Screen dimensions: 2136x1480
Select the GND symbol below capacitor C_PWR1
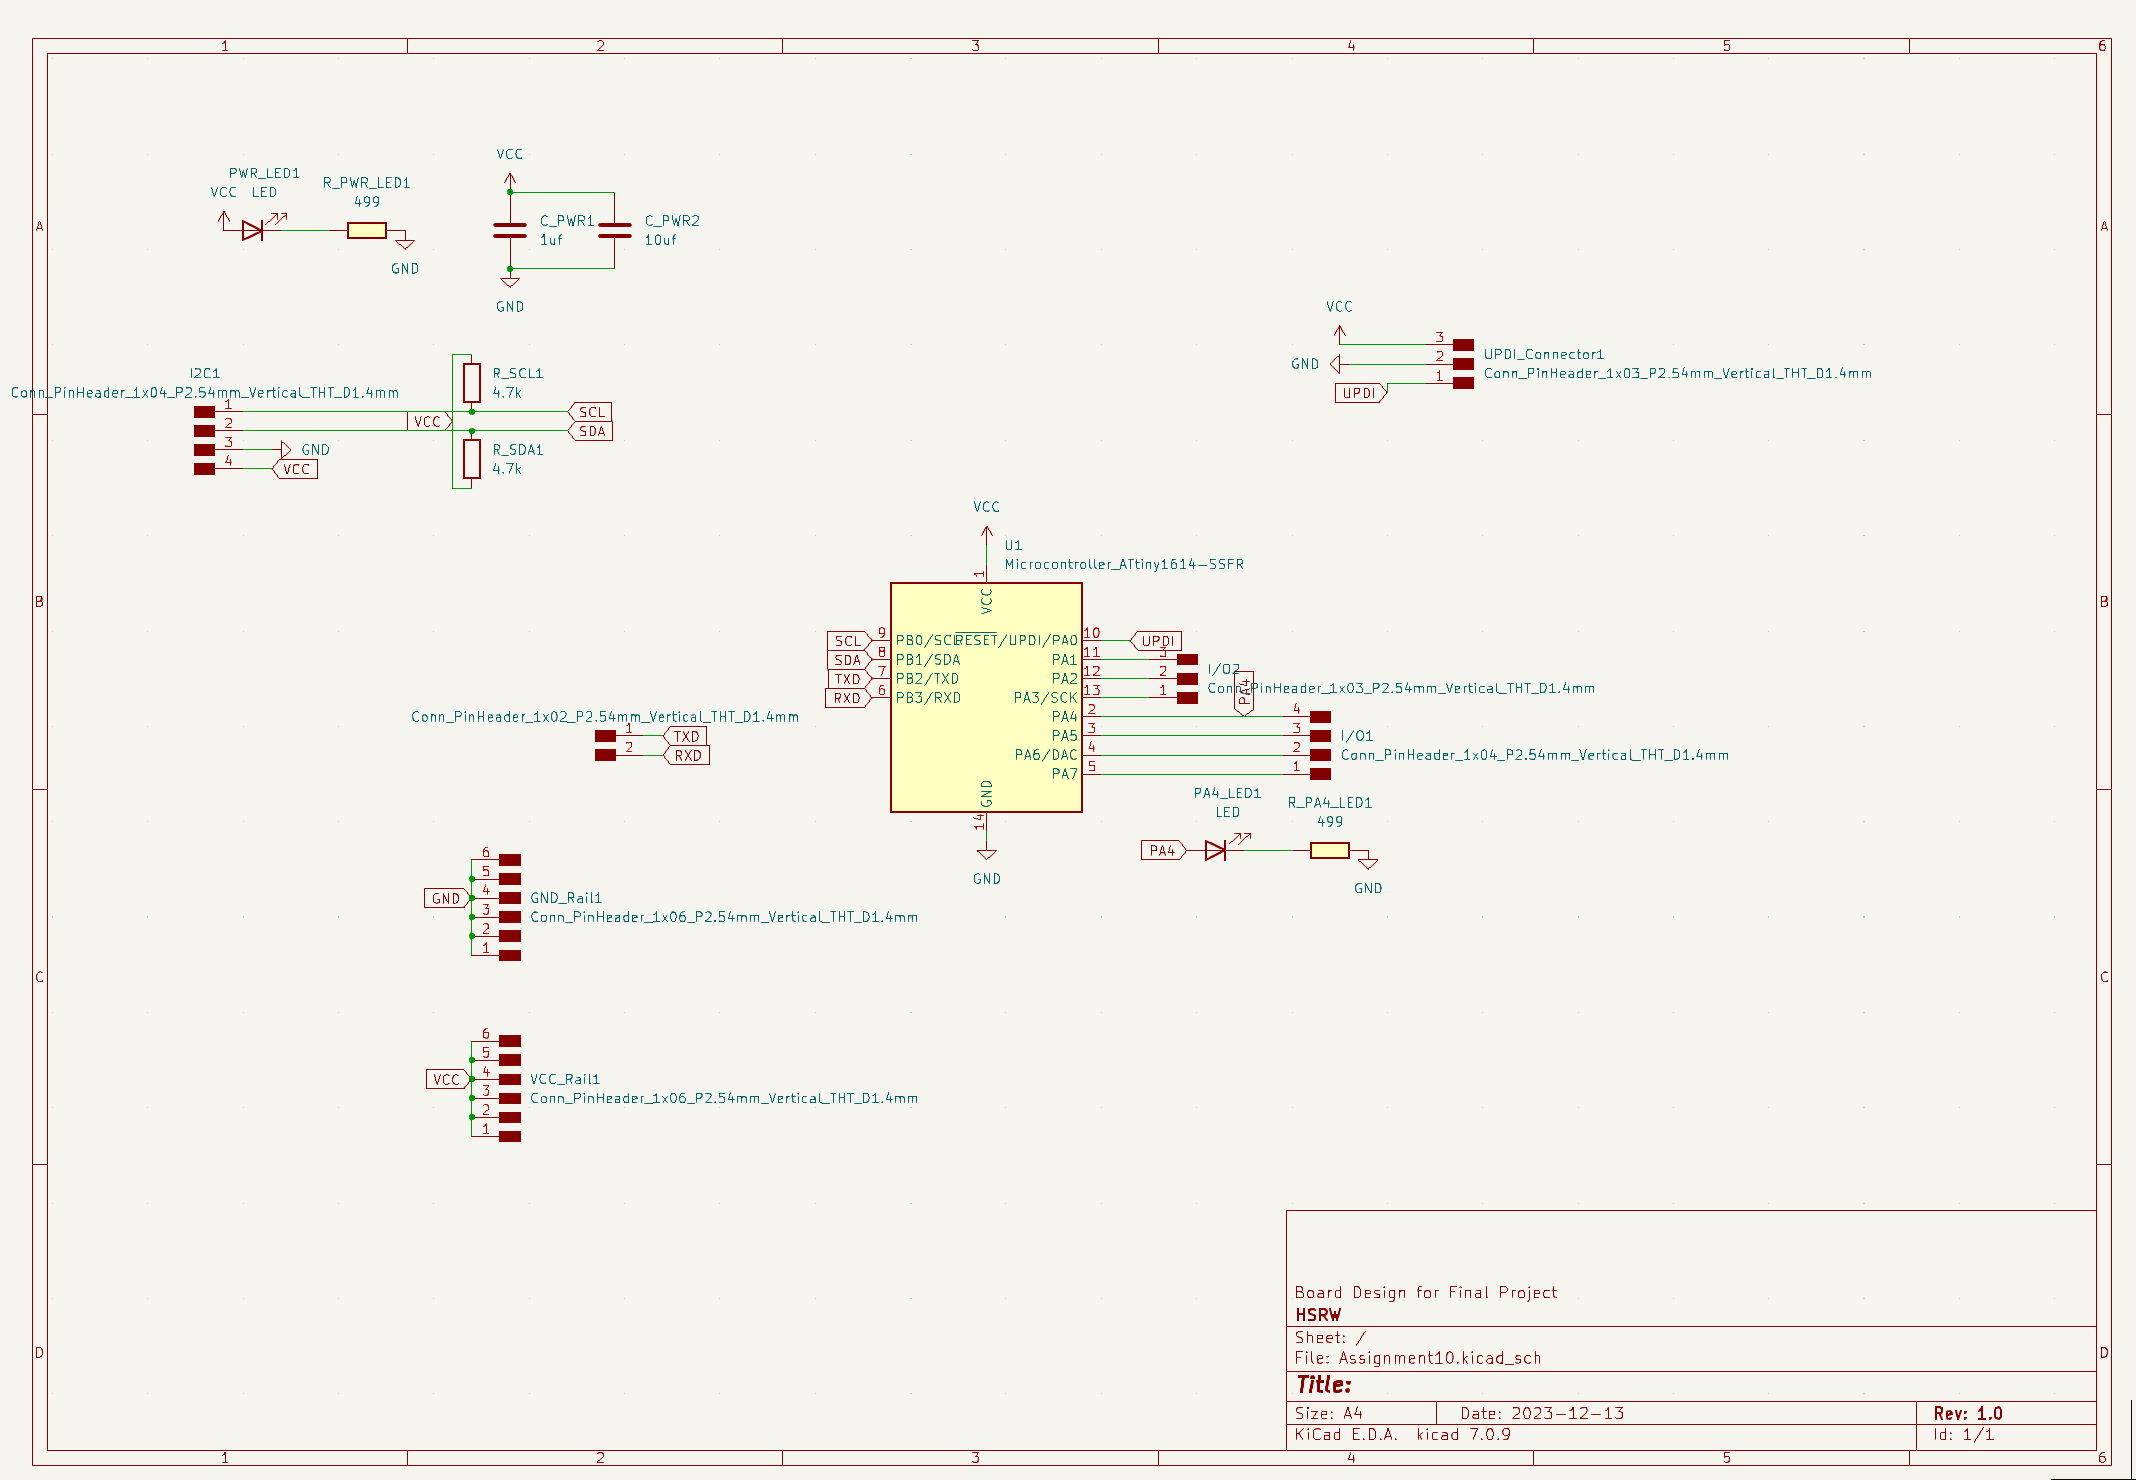(x=510, y=280)
